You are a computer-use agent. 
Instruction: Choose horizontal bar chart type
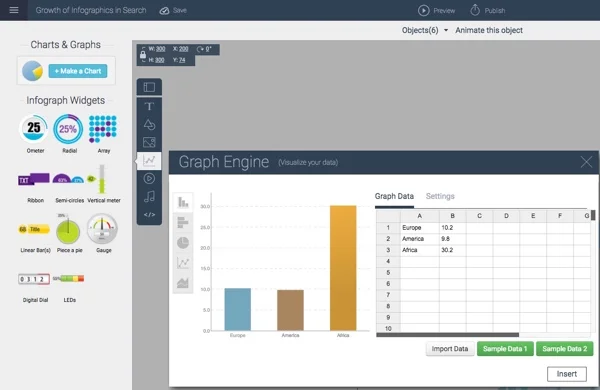tap(183, 222)
